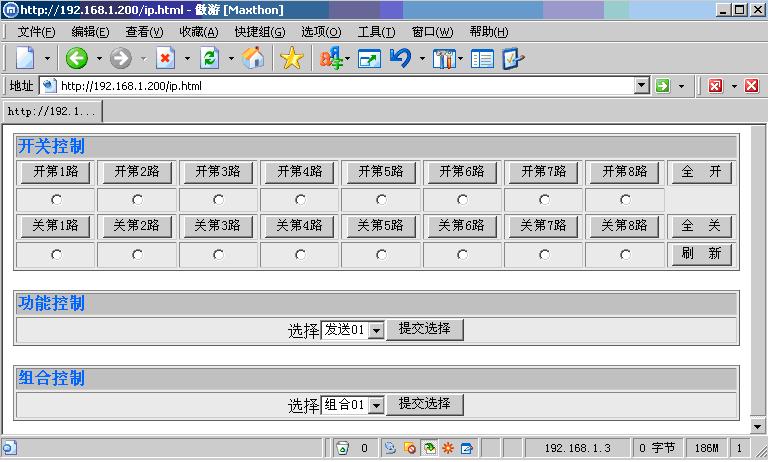Open the 工具(T) menu
The width and height of the screenshot is (768, 462).
[376, 32]
